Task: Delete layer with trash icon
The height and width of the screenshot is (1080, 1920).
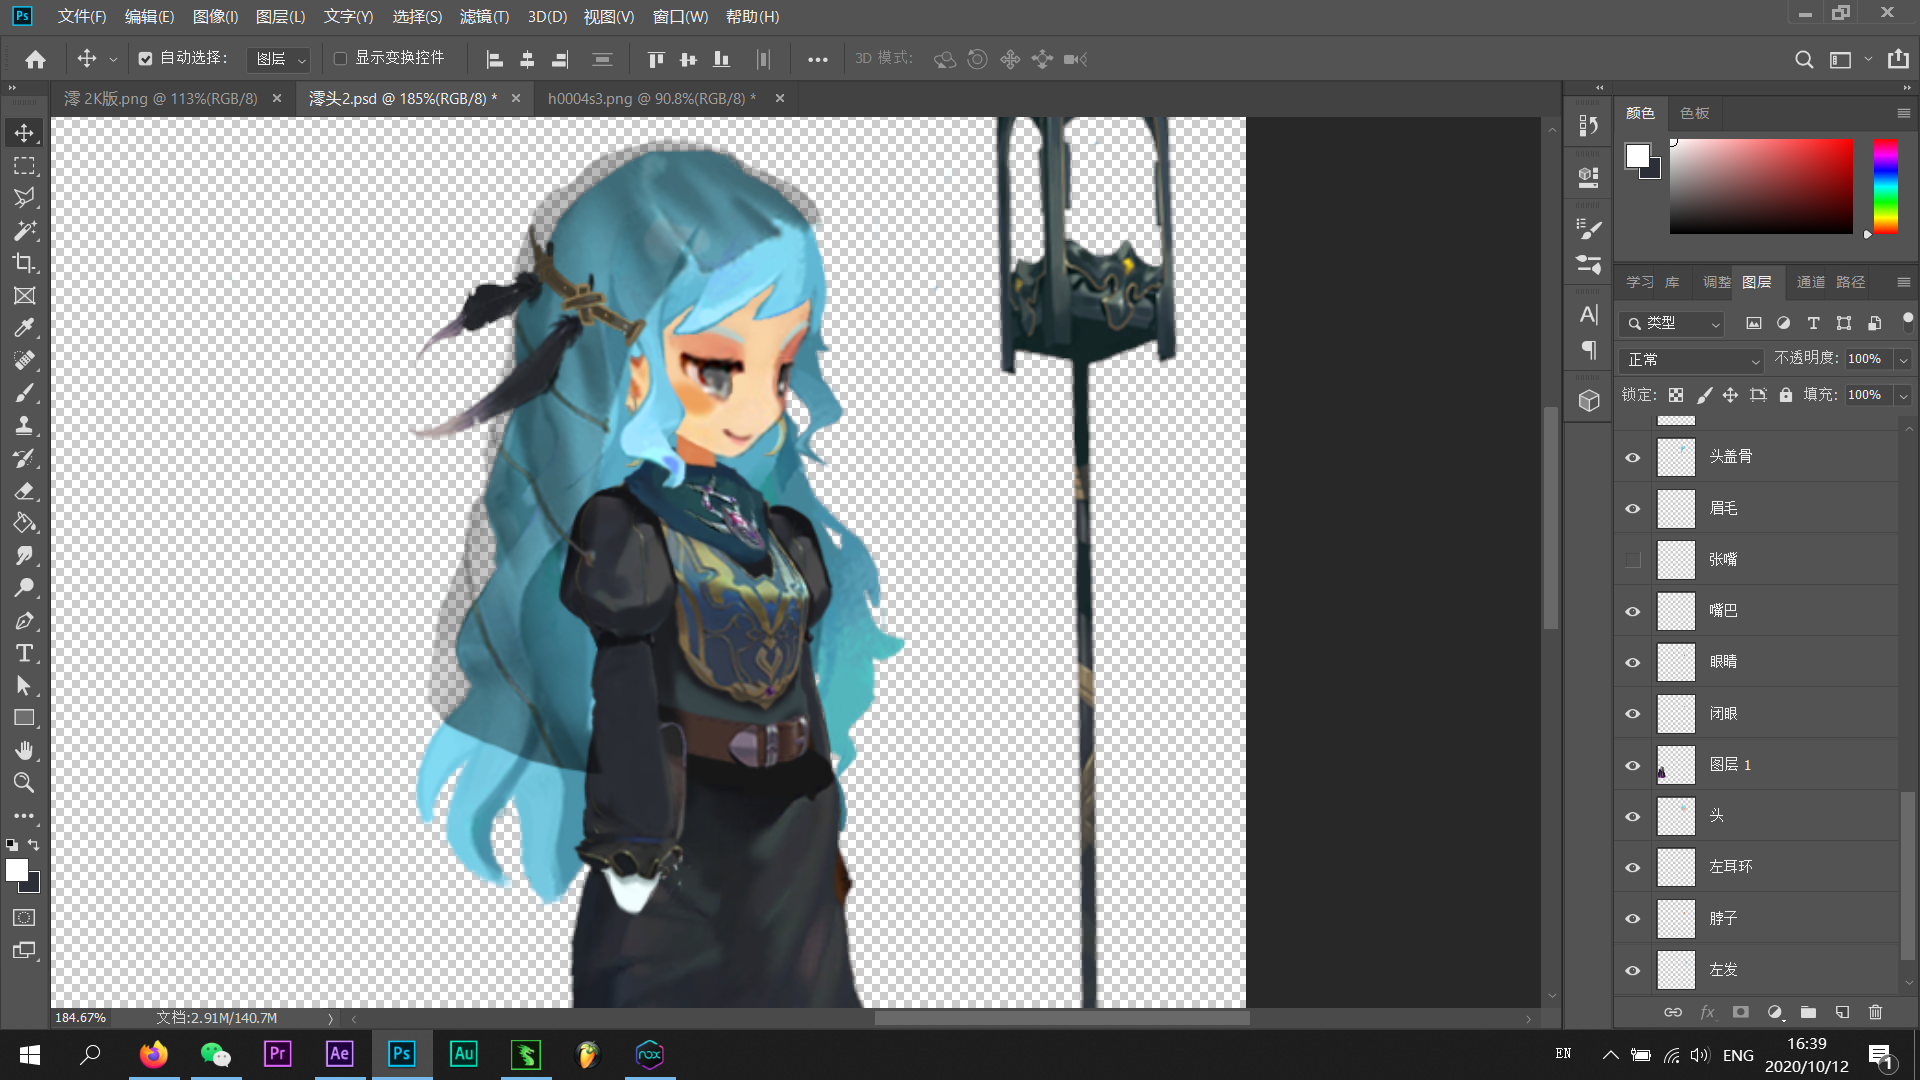Action: click(x=1875, y=1012)
